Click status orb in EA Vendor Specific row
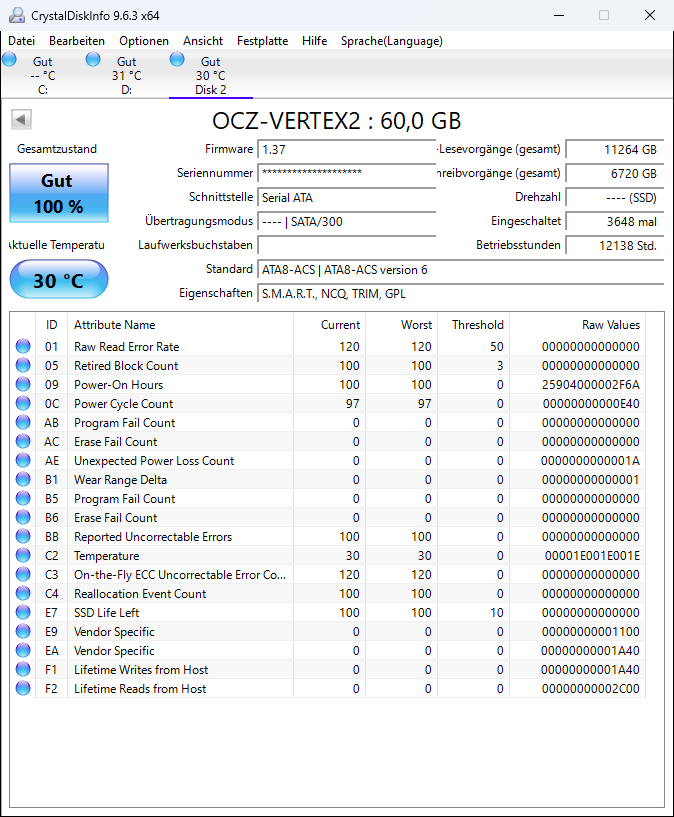This screenshot has height=817, width=674. coord(23,650)
